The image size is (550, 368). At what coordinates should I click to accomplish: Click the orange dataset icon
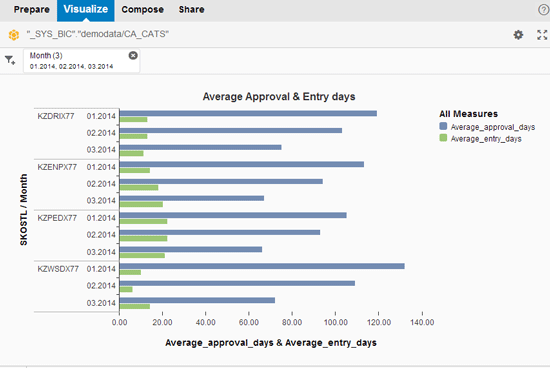(x=14, y=35)
